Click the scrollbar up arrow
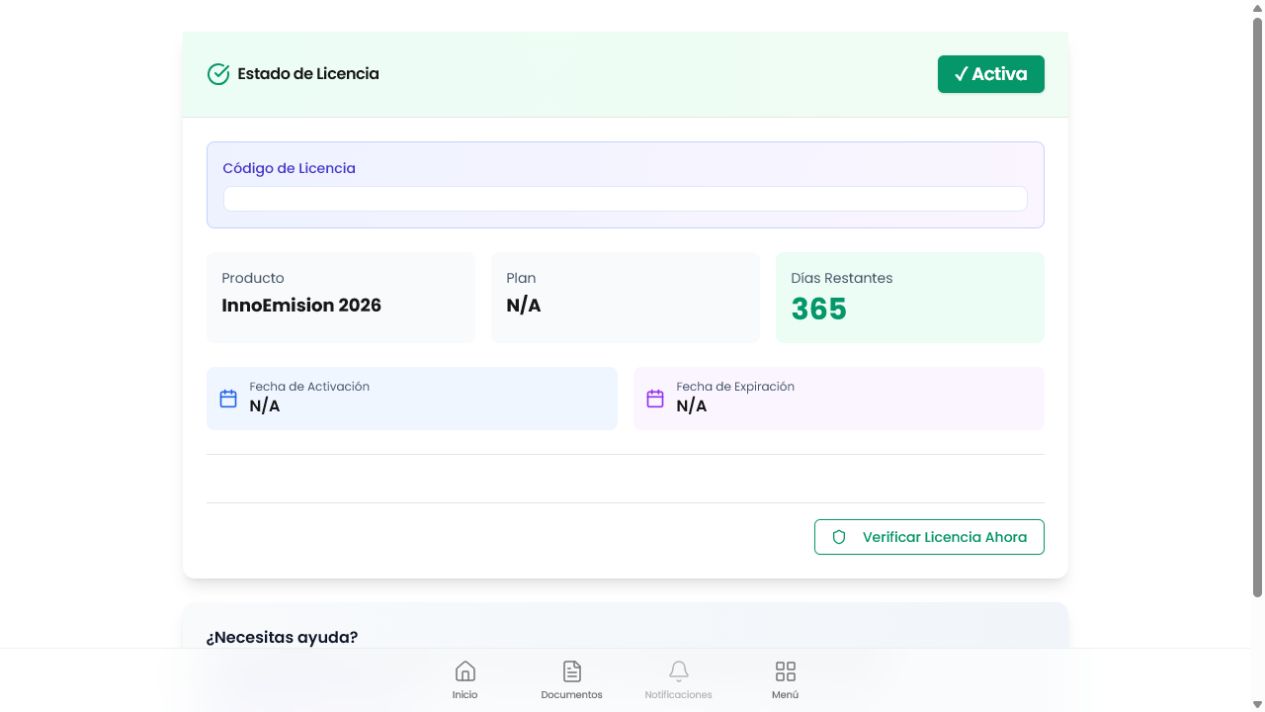 click(x=1258, y=7)
